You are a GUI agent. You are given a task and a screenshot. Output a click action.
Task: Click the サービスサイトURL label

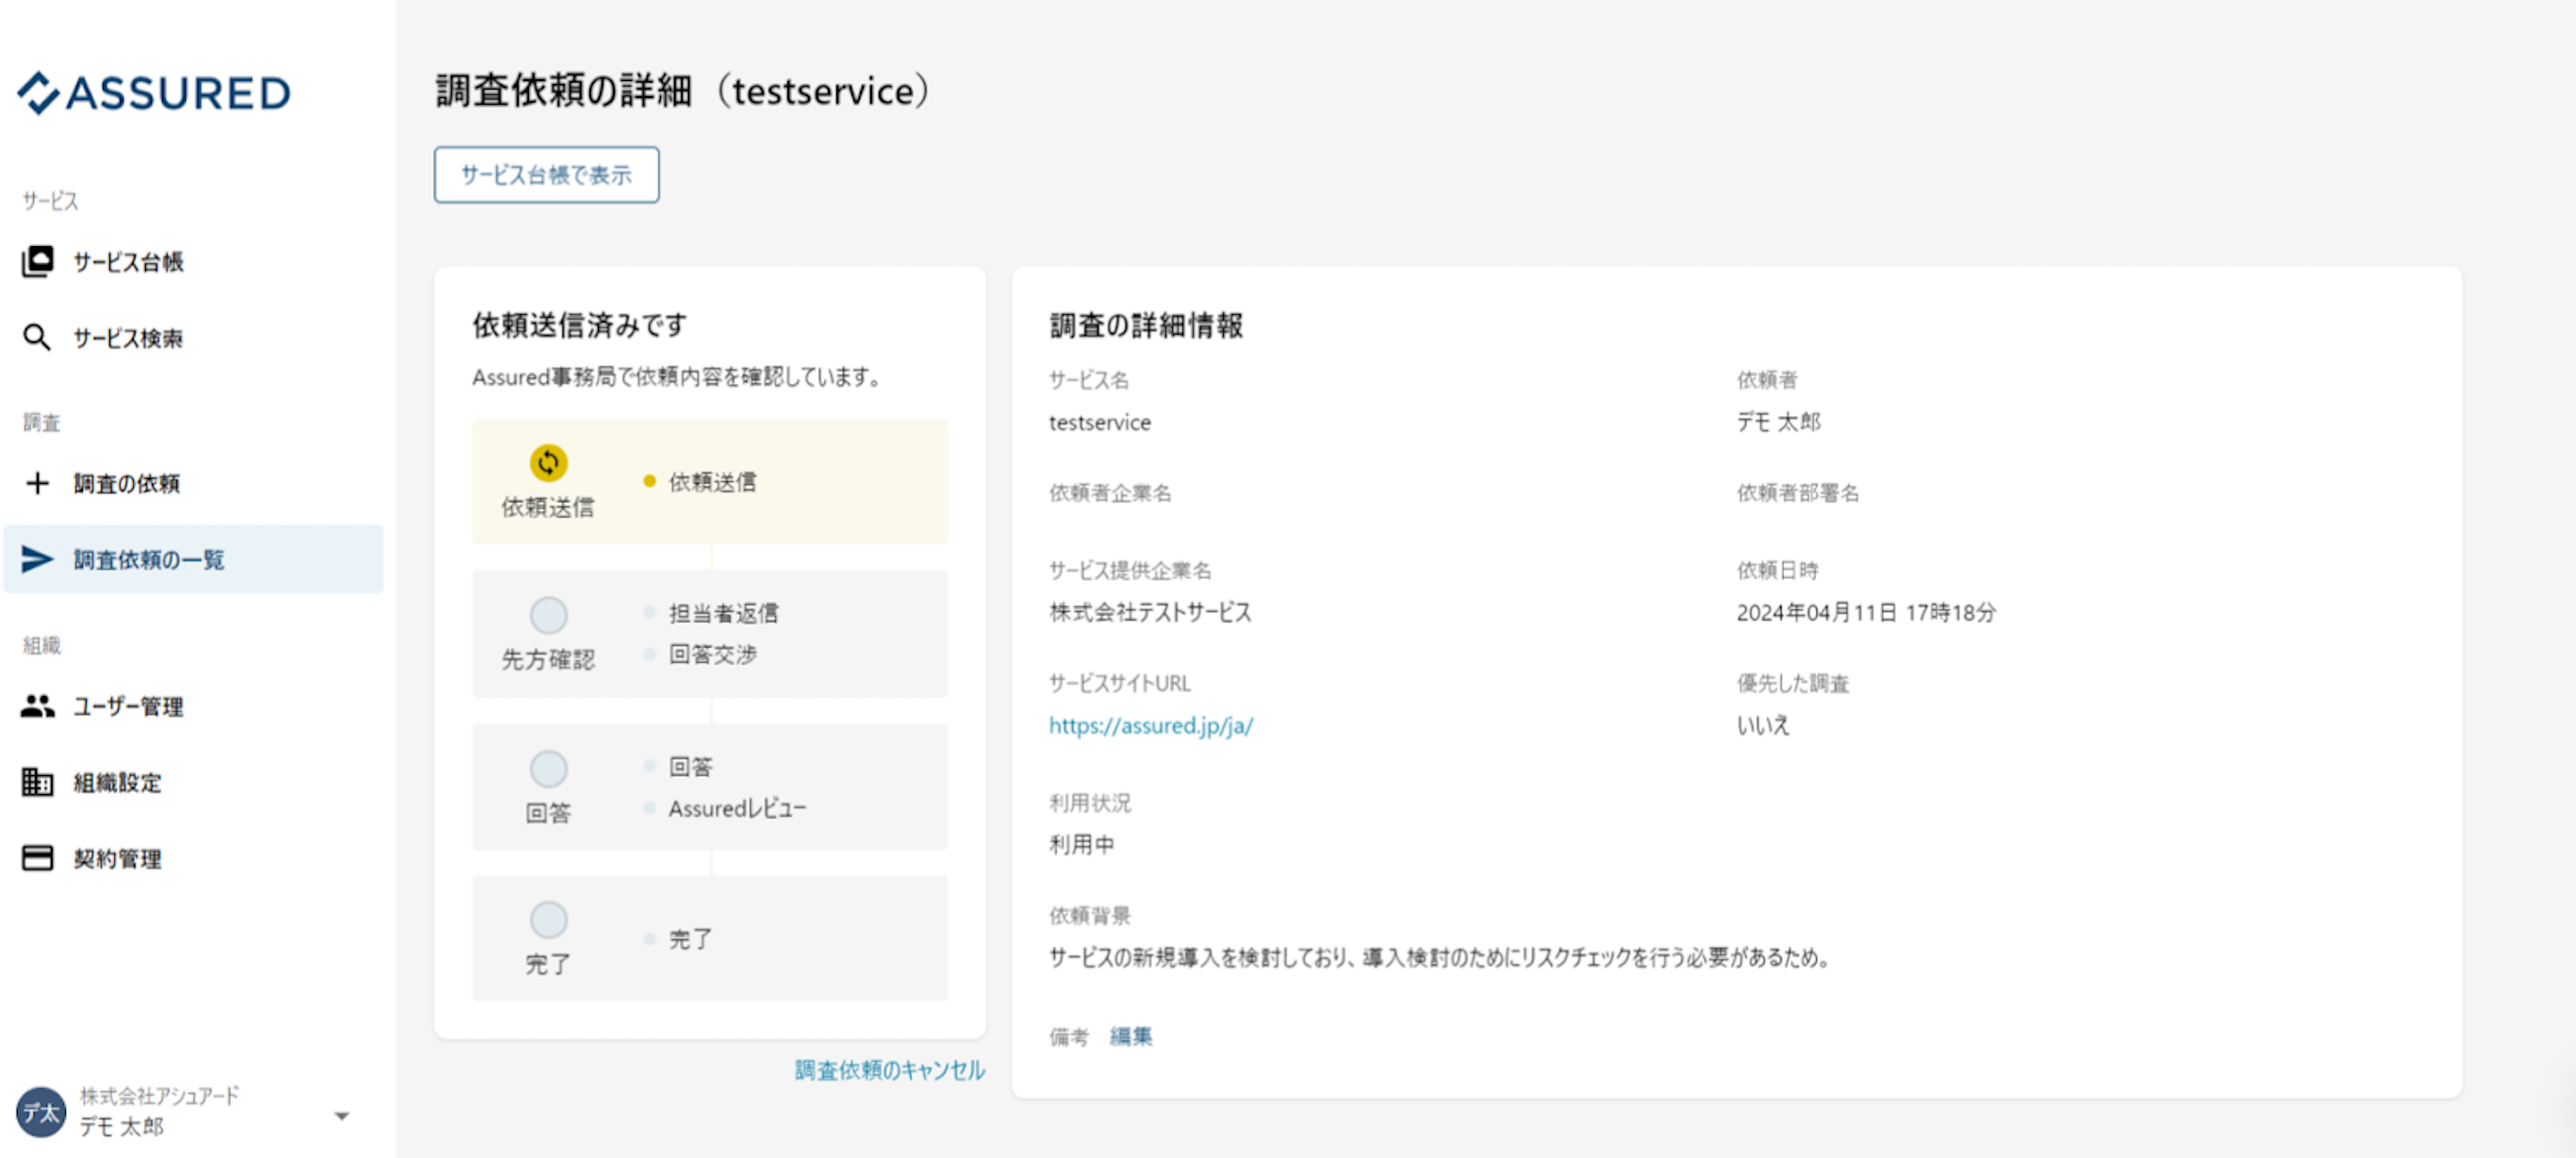[x=1120, y=683]
